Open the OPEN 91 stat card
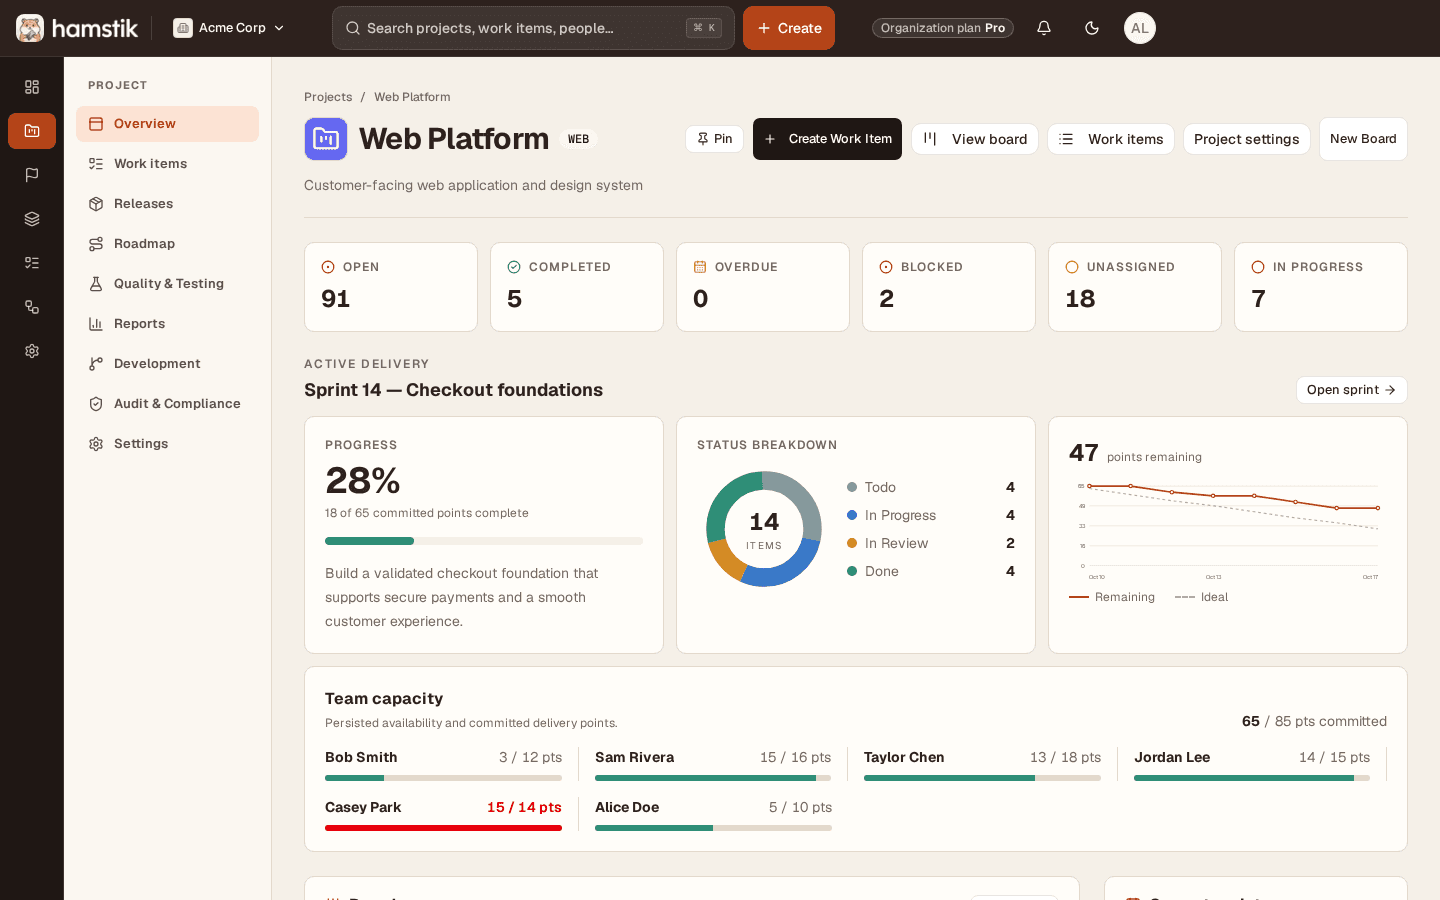Screen dimensions: 1440x900 click(x=391, y=287)
